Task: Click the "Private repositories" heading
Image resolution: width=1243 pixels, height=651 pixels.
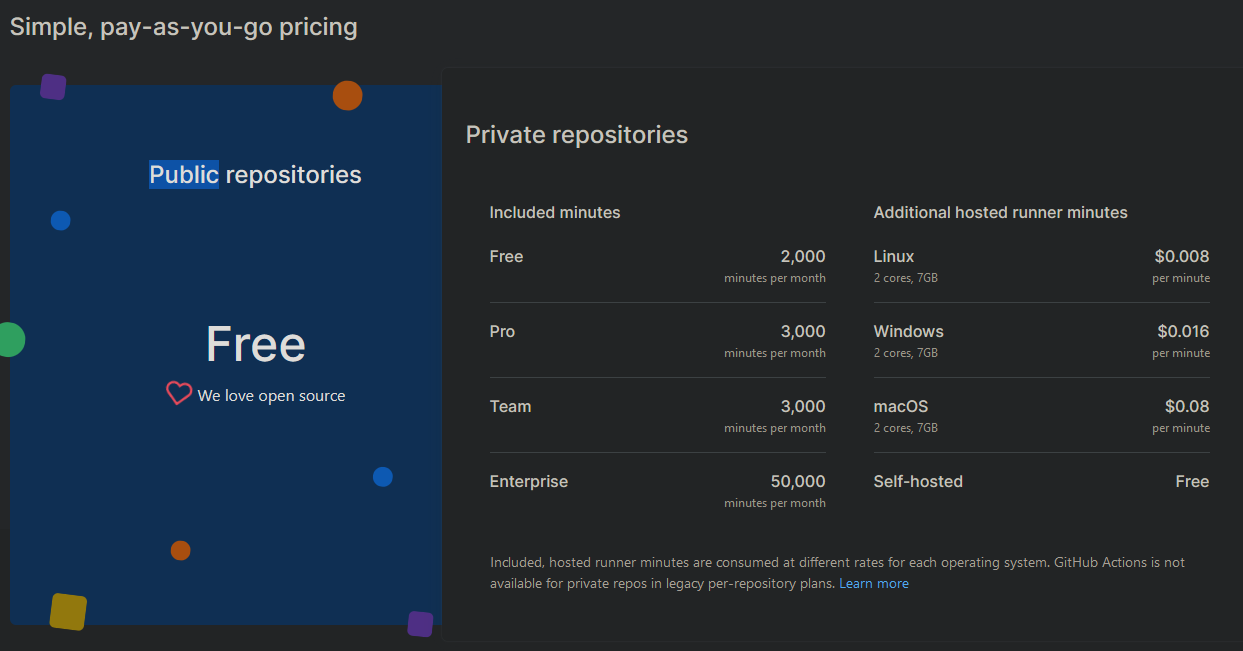Action: [577, 134]
